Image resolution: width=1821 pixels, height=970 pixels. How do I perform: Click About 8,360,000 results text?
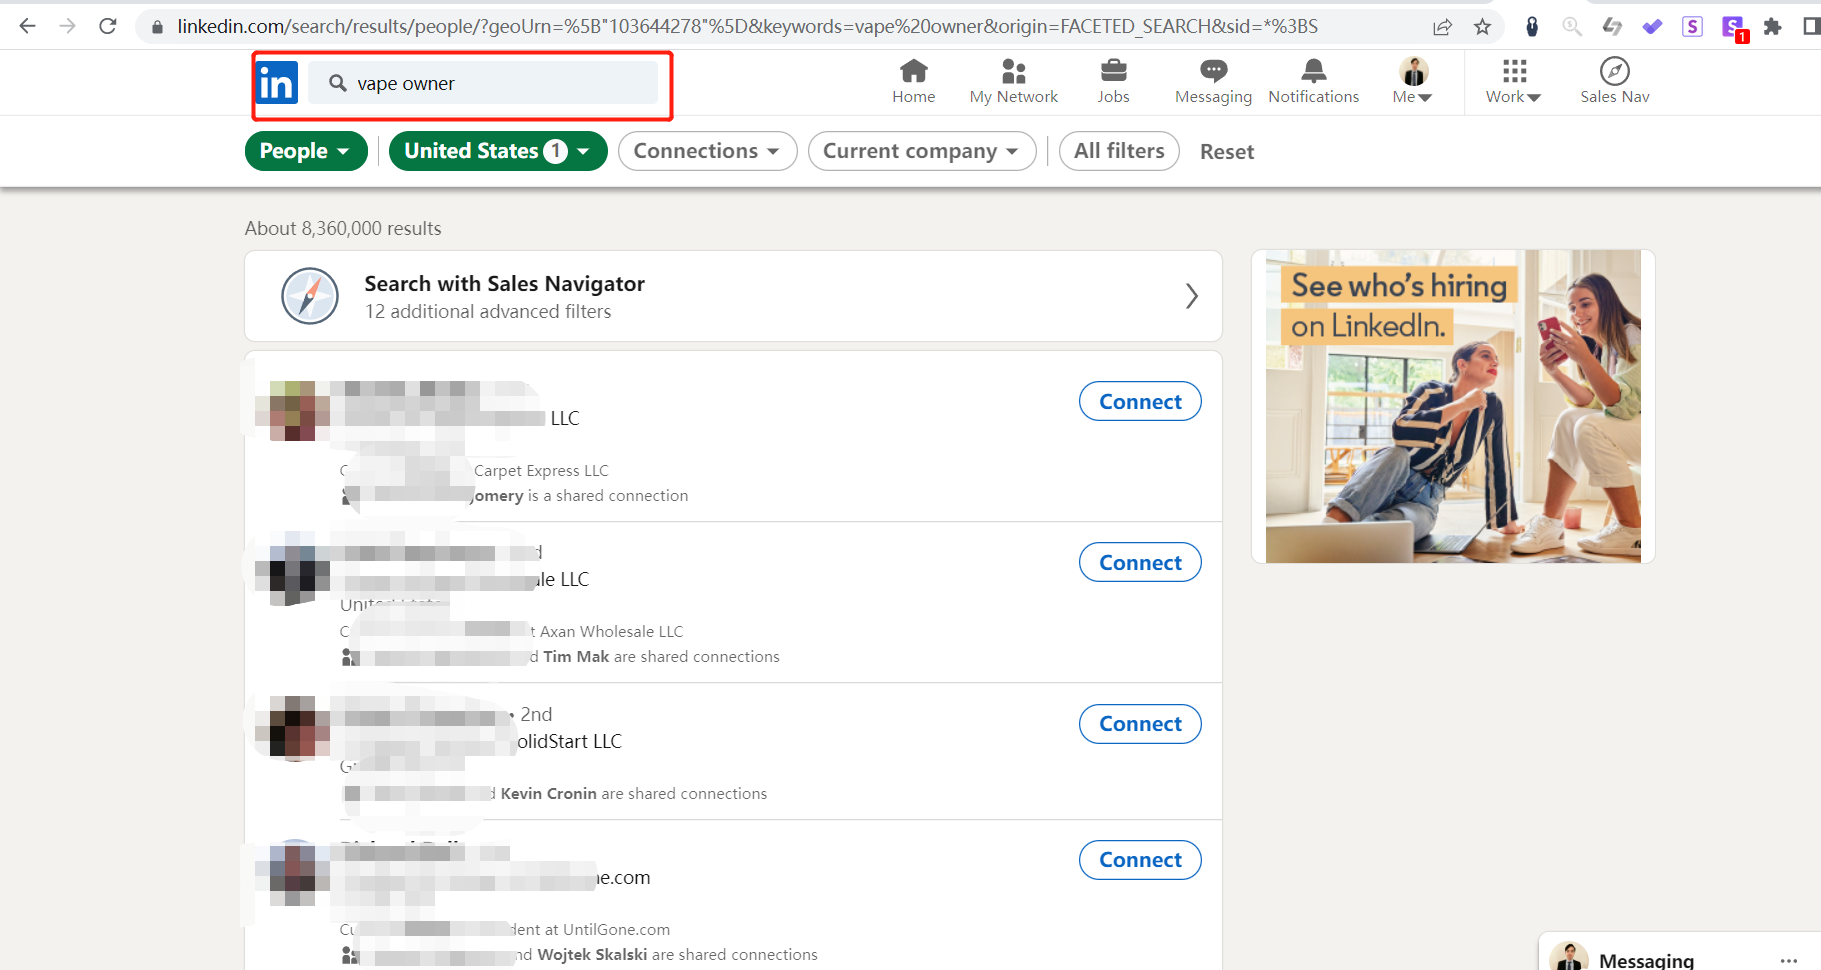click(x=343, y=229)
